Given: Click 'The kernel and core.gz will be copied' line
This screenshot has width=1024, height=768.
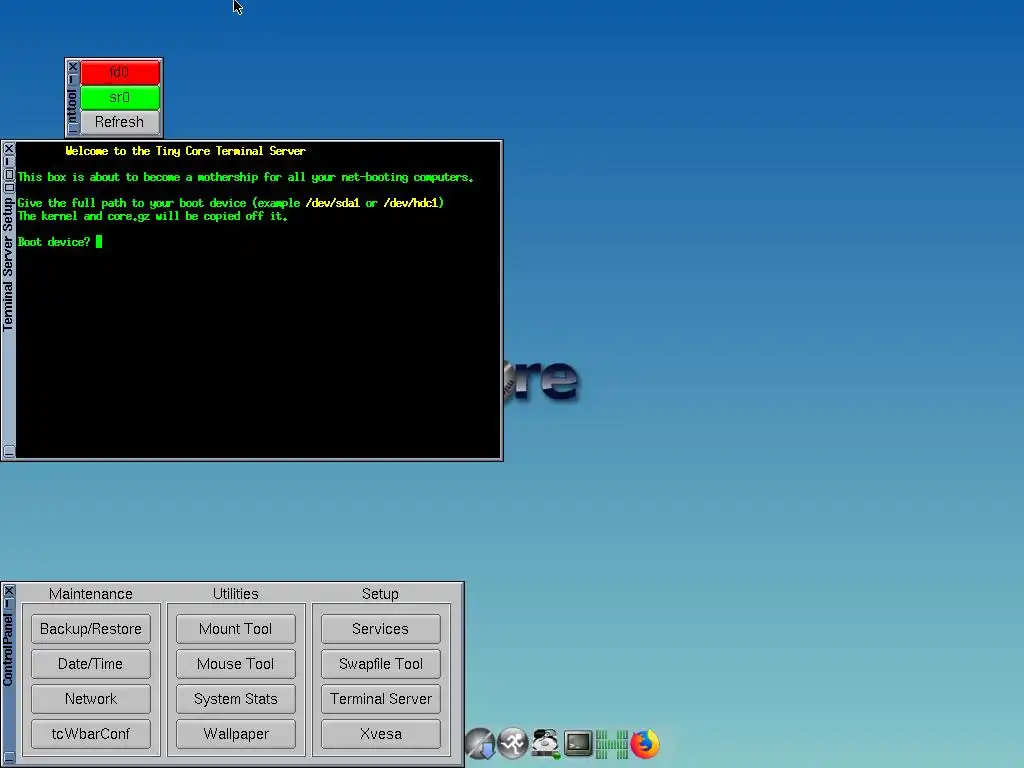Looking at the screenshot, I should click(x=153, y=216).
